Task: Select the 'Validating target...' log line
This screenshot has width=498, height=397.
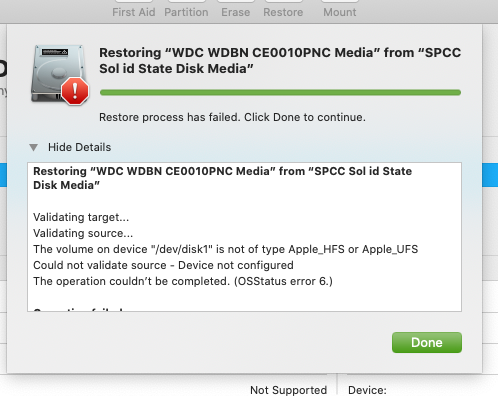Action: [81, 217]
